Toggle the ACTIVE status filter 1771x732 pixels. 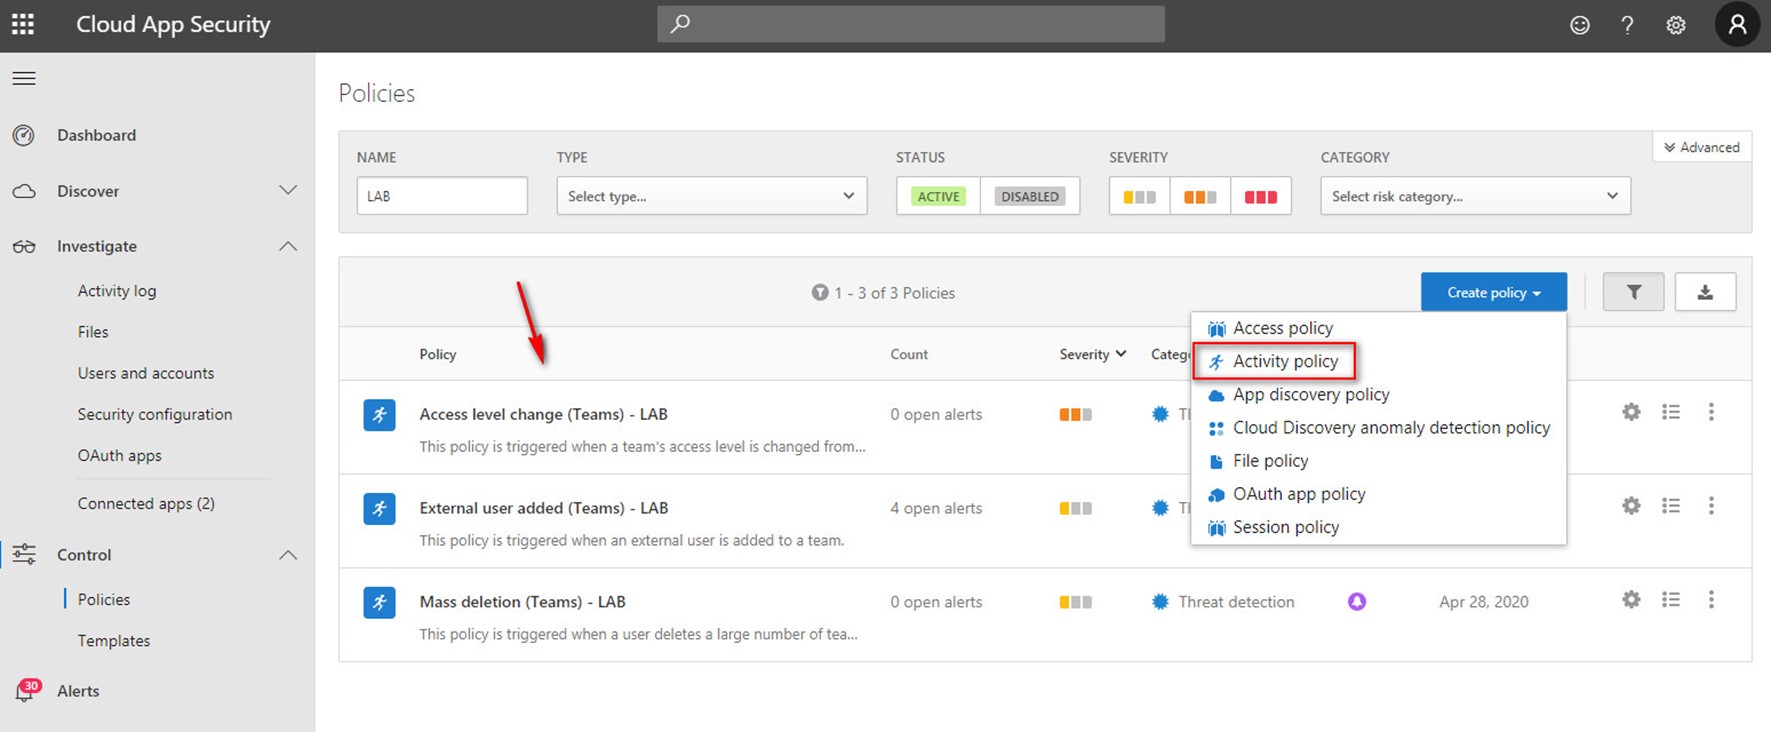tap(938, 196)
